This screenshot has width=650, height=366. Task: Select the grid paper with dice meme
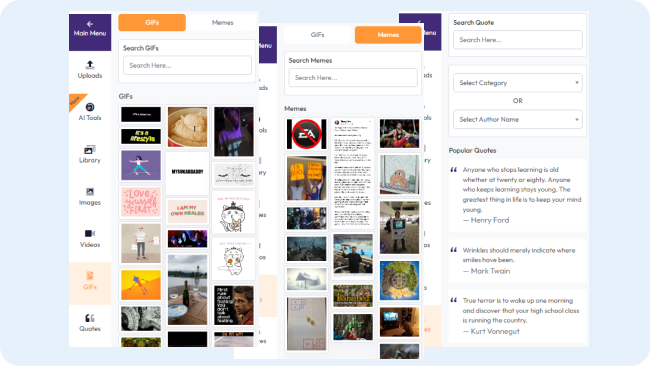[x=307, y=324]
